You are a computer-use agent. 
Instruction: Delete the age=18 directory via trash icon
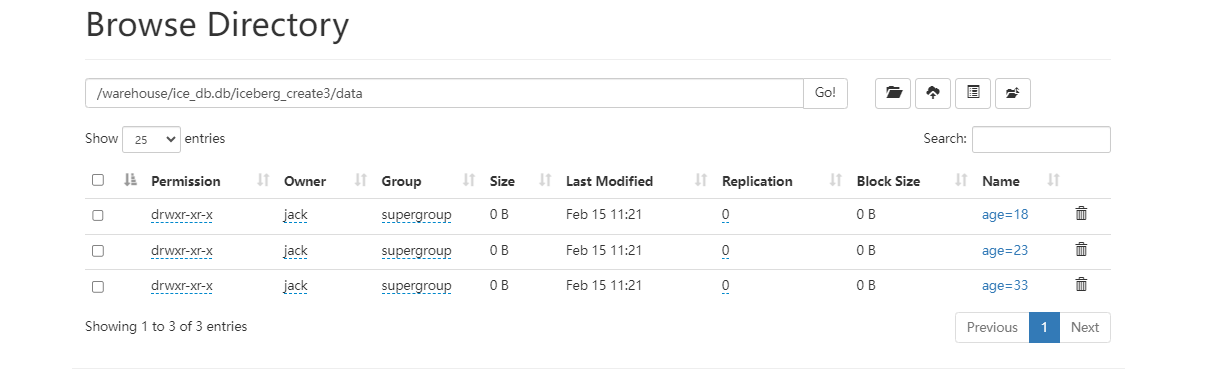coord(1081,213)
